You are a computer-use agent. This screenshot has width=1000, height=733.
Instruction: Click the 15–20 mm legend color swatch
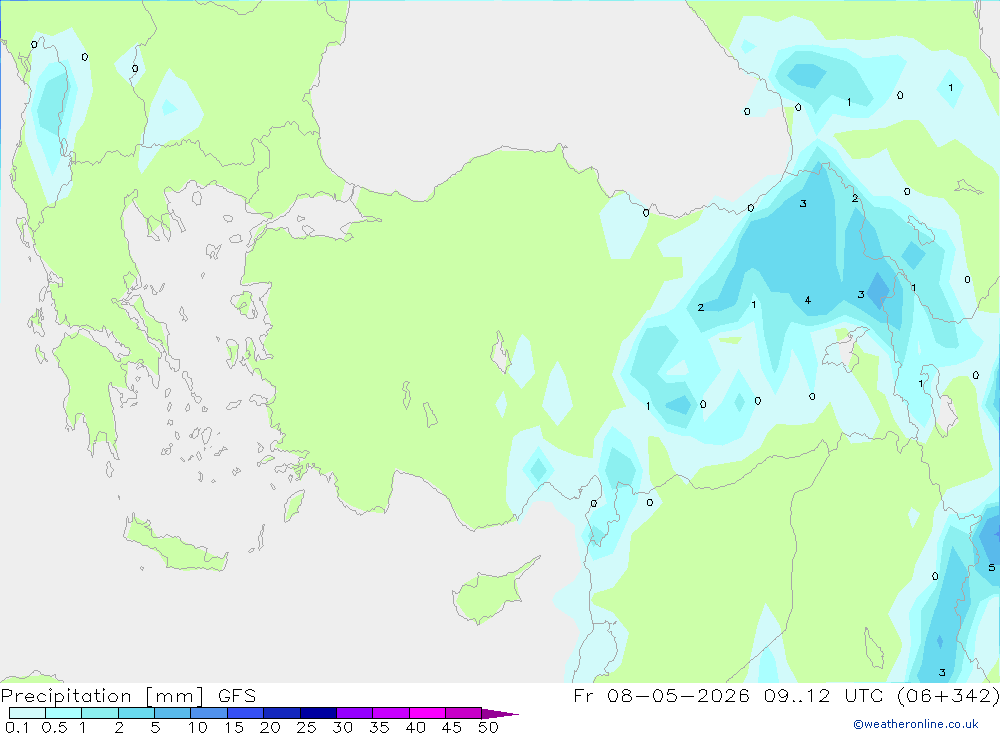point(245,713)
